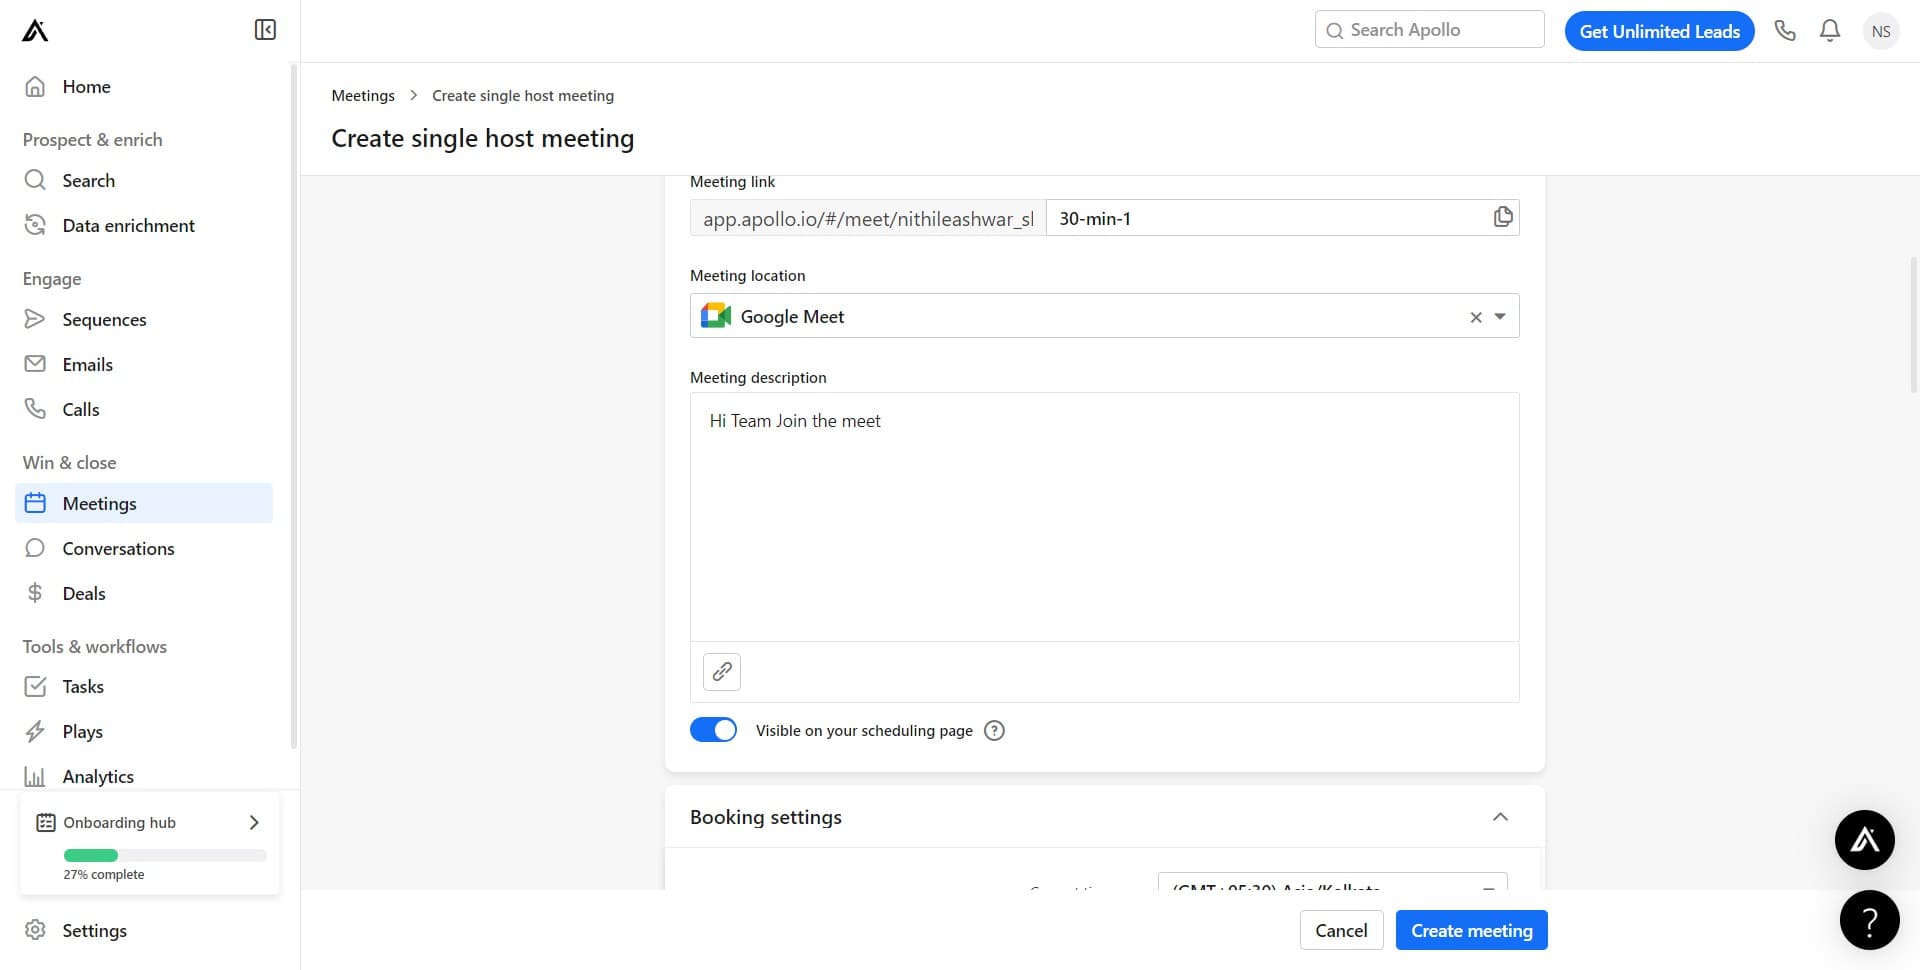Collapse the Booking settings section
The image size is (1920, 970).
pyautogui.click(x=1500, y=816)
